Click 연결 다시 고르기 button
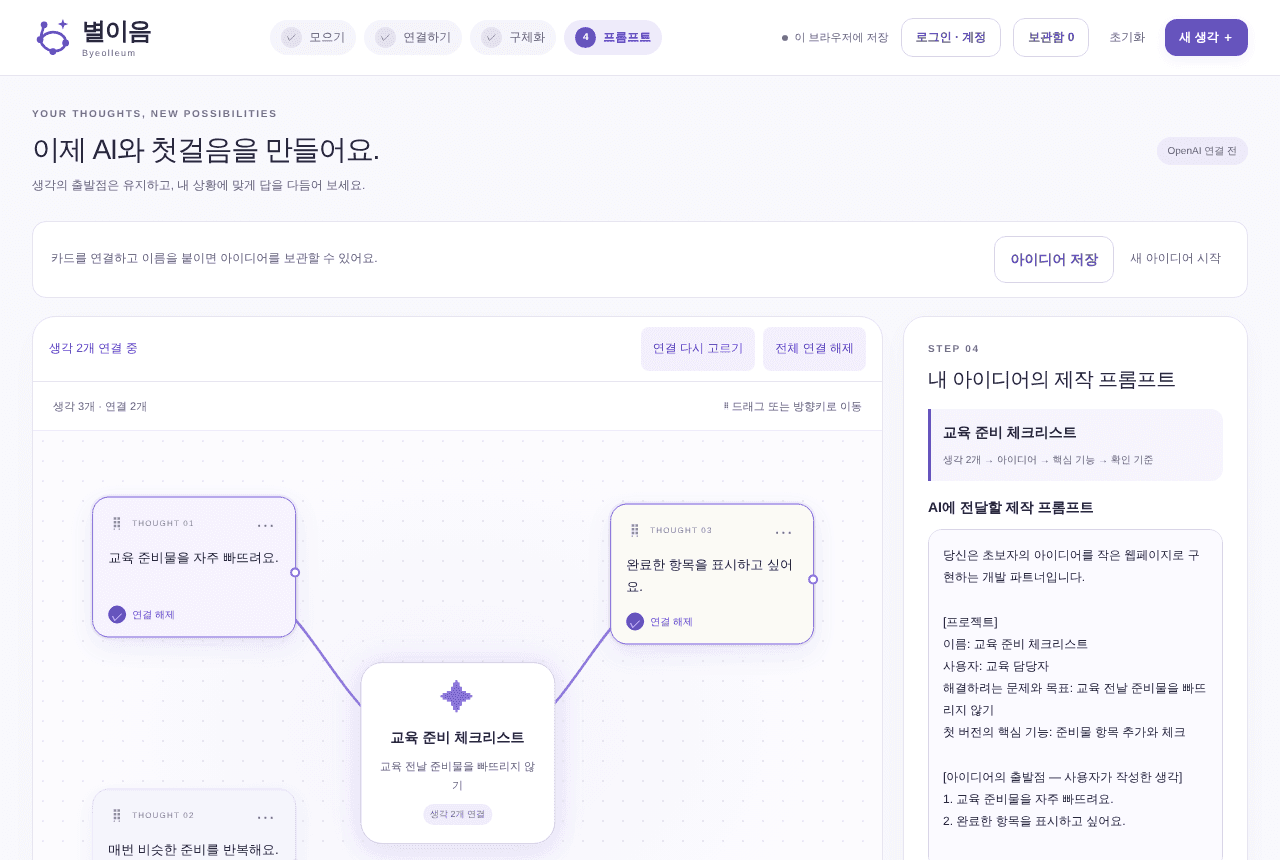The width and height of the screenshot is (1280, 860). coord(698,349)
